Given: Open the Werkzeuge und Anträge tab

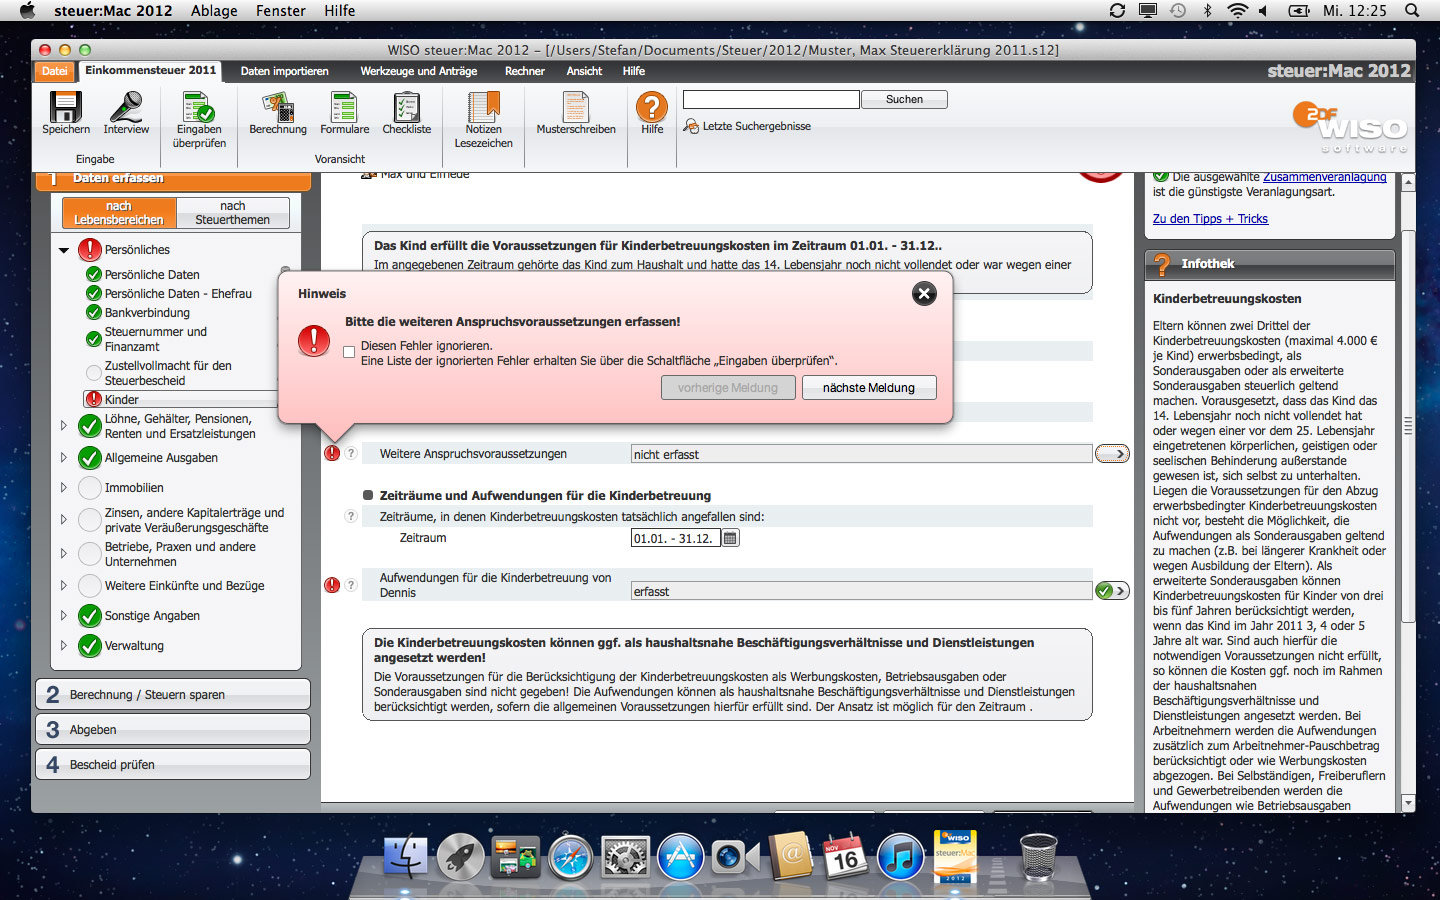Looking at the screenshot, I should (418, 71).
